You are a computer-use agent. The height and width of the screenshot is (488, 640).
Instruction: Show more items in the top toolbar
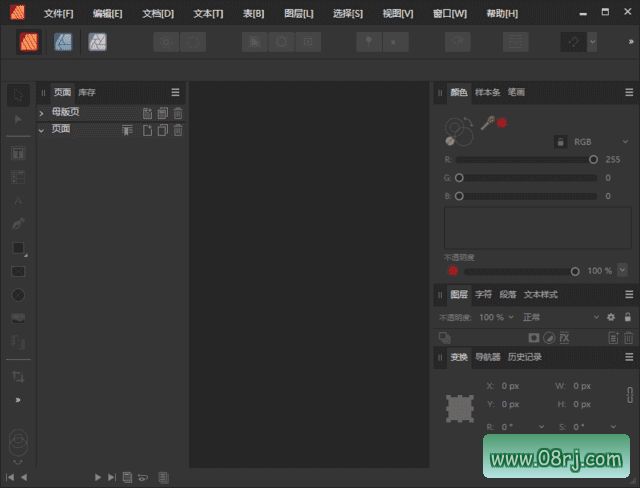tap(631, 42)
